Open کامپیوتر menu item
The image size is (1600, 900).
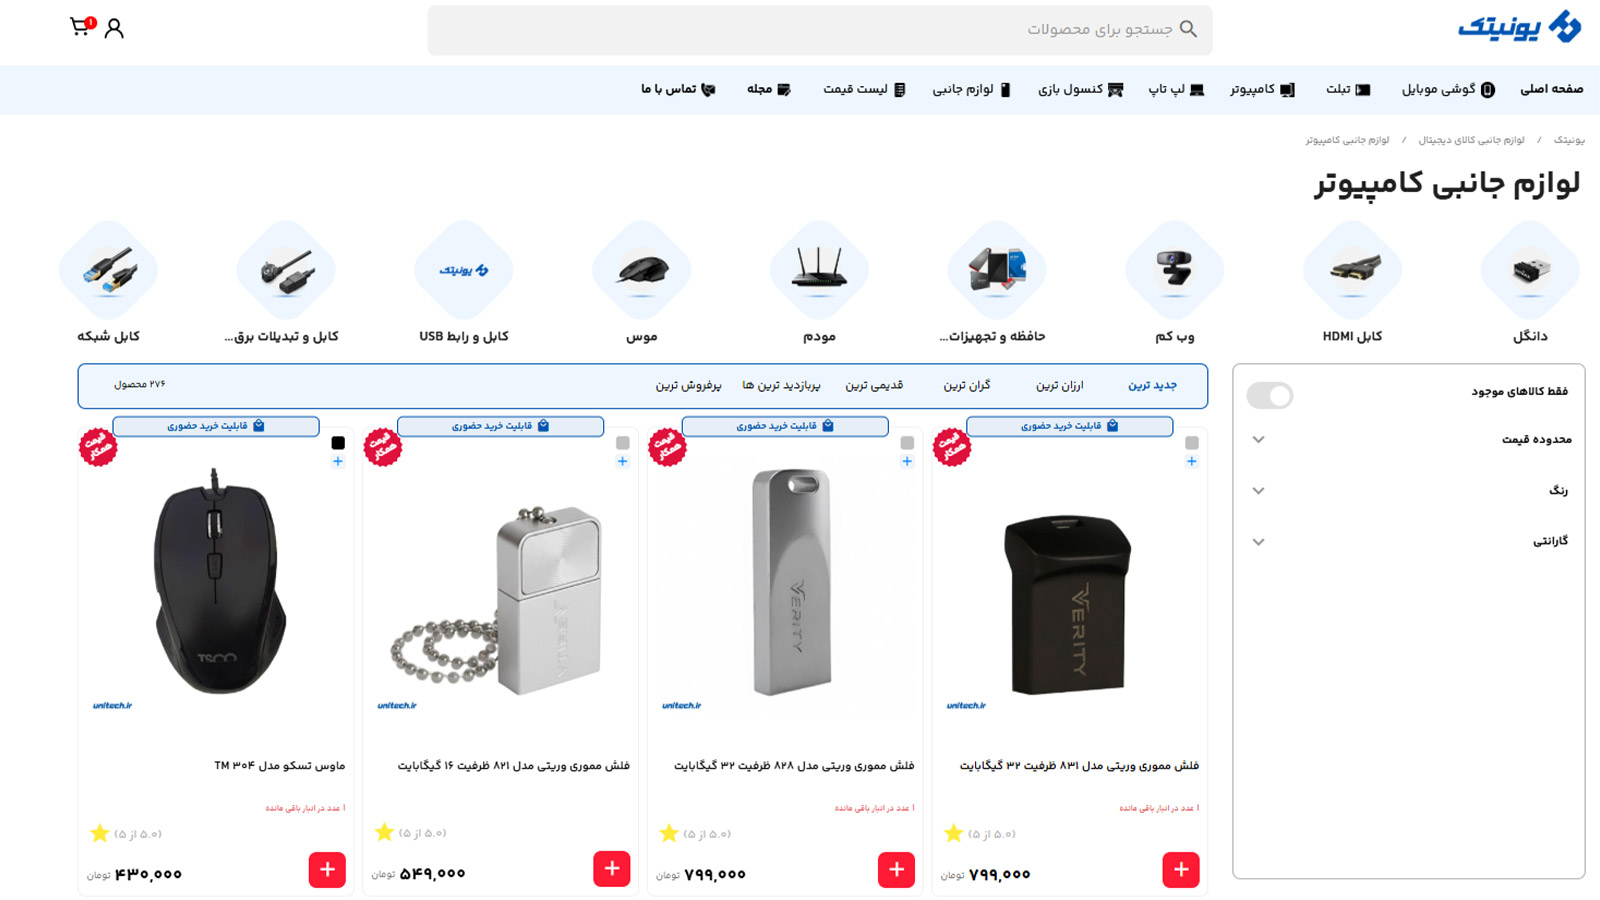1263,89
